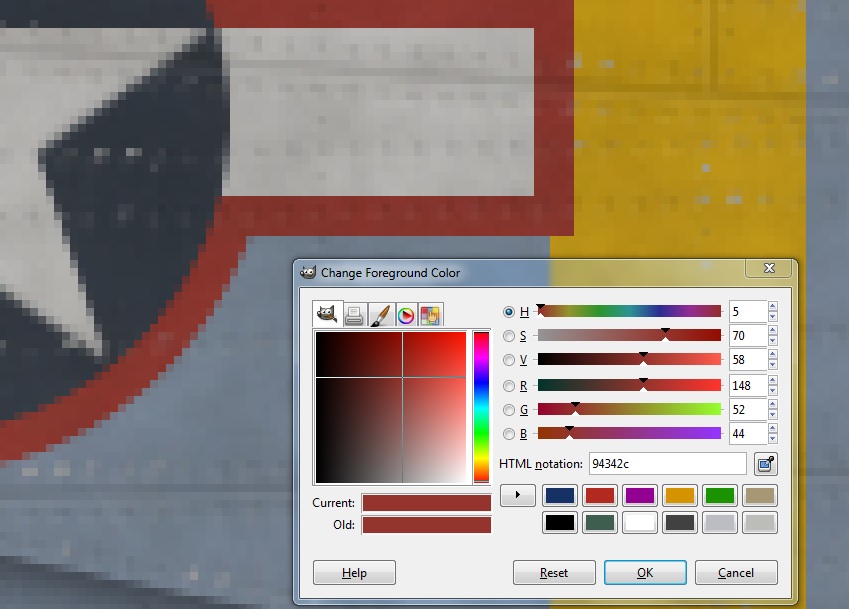Click the Value field showing 58

pyautogui.click(x=748, y=359)
